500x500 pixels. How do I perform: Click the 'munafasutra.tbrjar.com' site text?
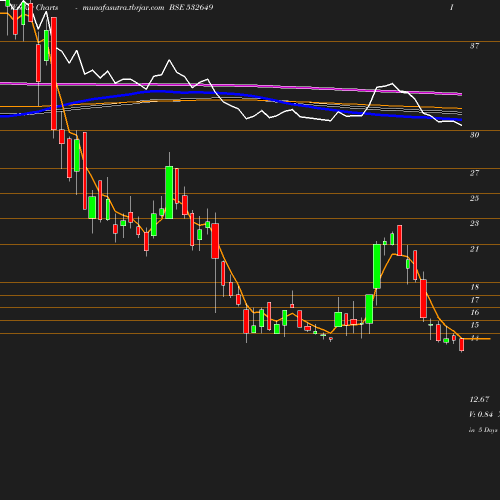(x=123, y=8)
